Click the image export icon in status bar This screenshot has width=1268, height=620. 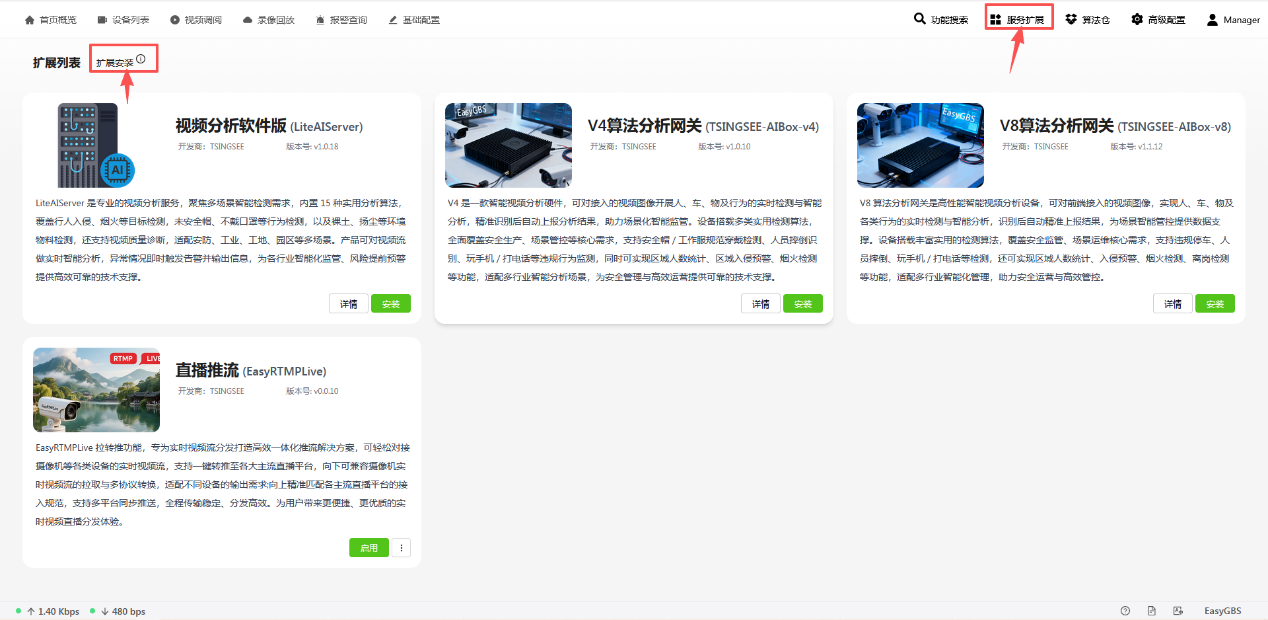click(1178, 611)
